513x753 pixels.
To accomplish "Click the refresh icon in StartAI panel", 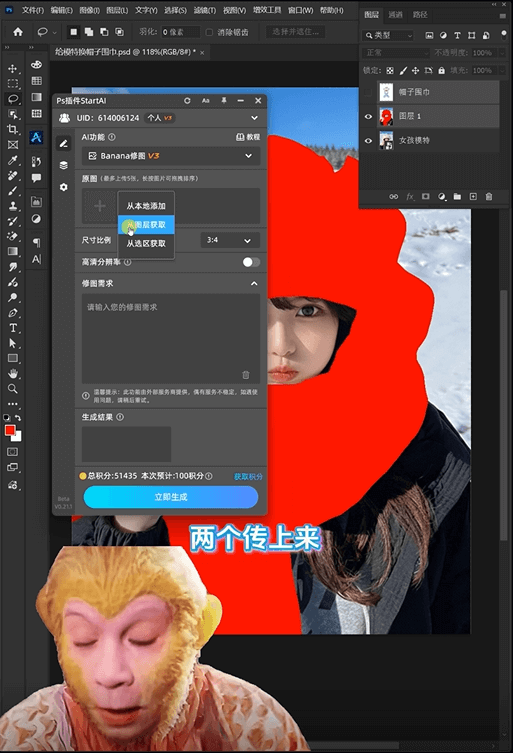I will (187, 100).
